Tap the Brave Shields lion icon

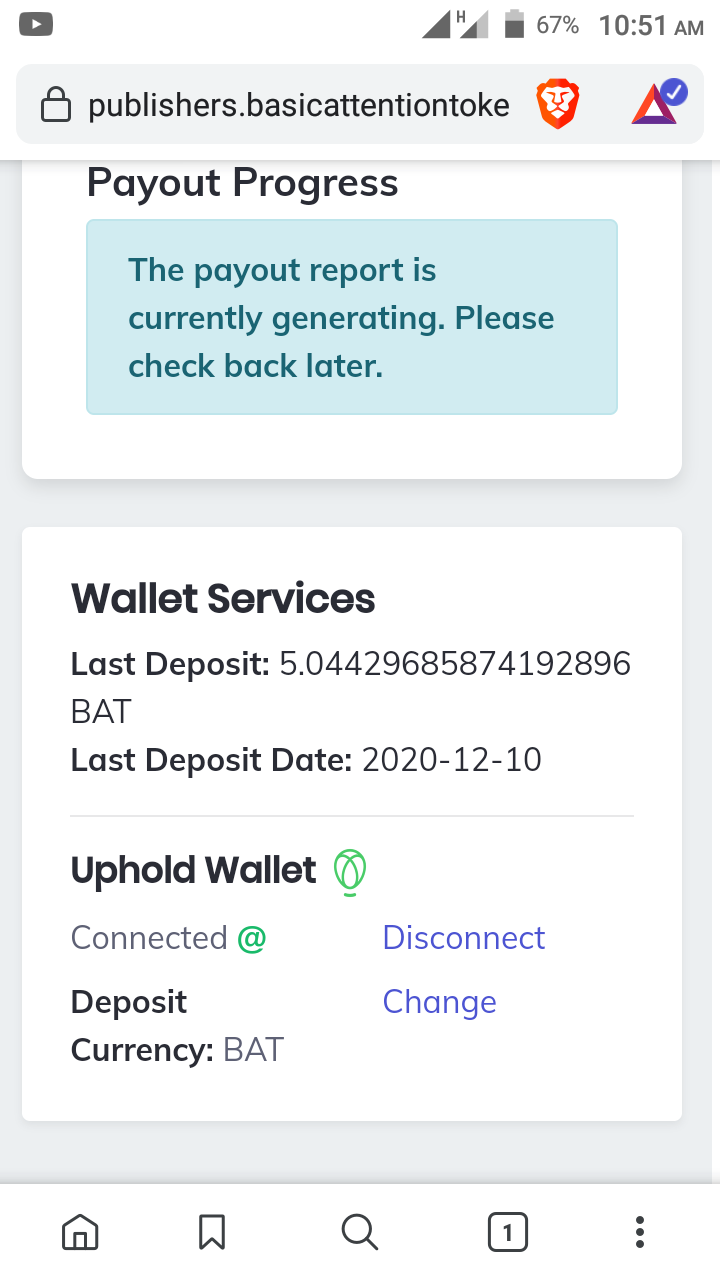click(558, 105)
